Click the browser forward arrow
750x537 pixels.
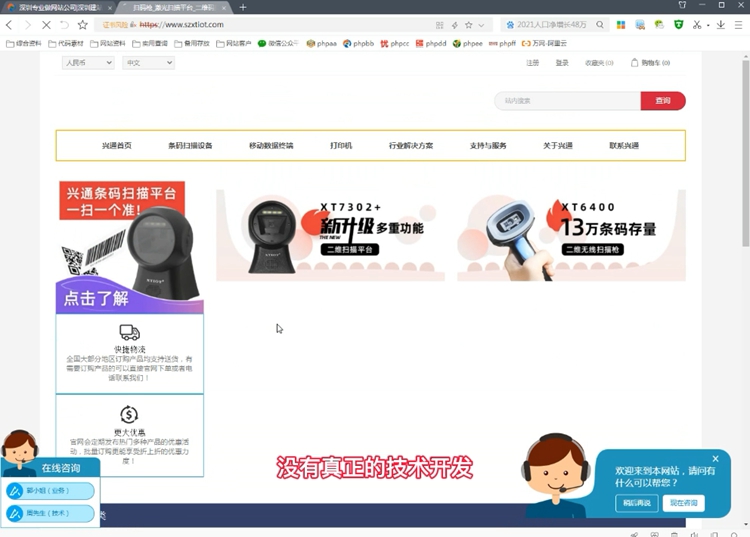[x=27, y=25]
